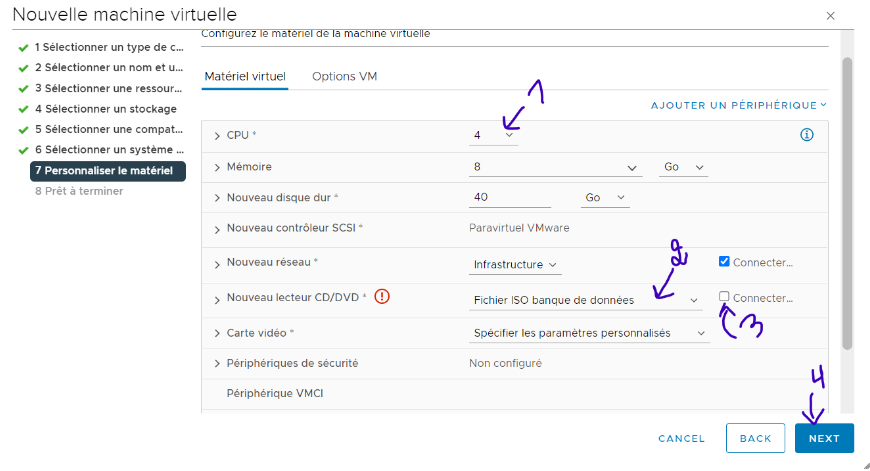
Task: Expand the Carte vidéo row
Action: click(217, 333)
